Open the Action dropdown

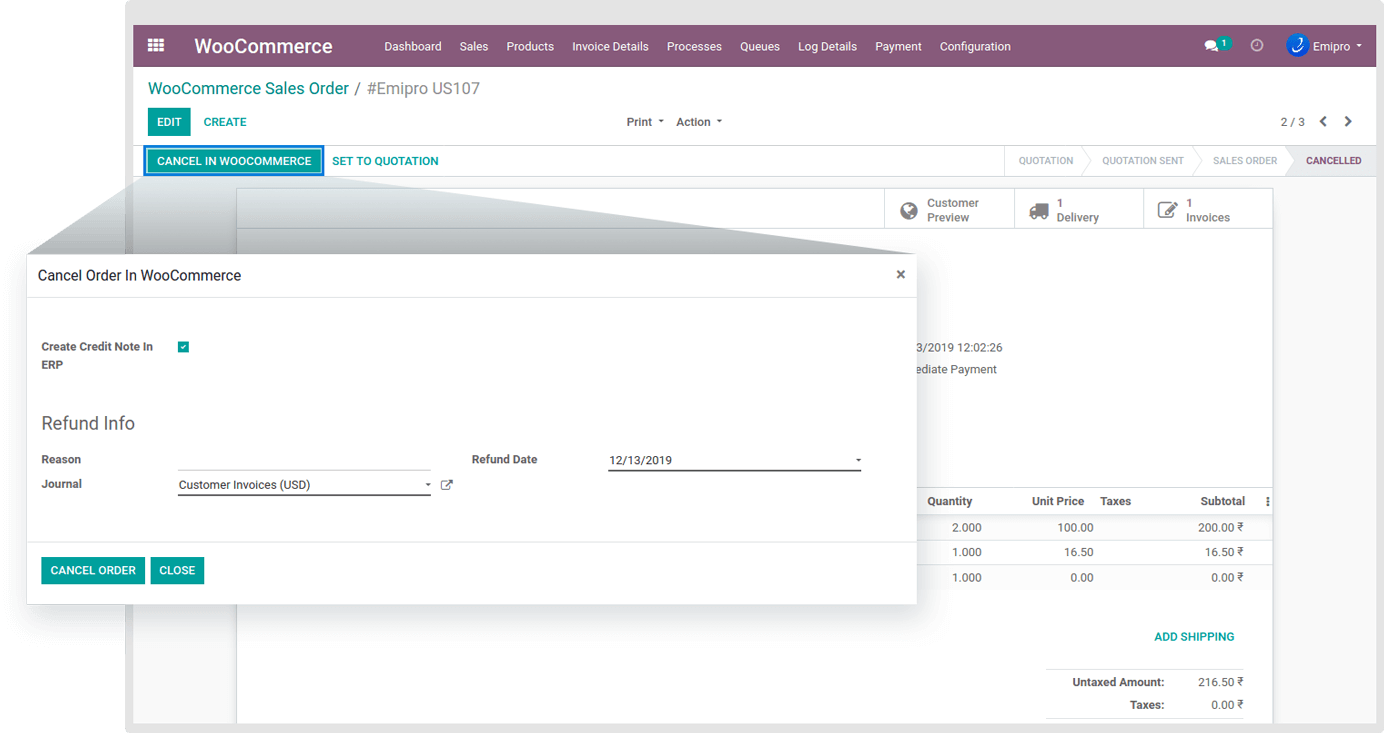[699, 122]
